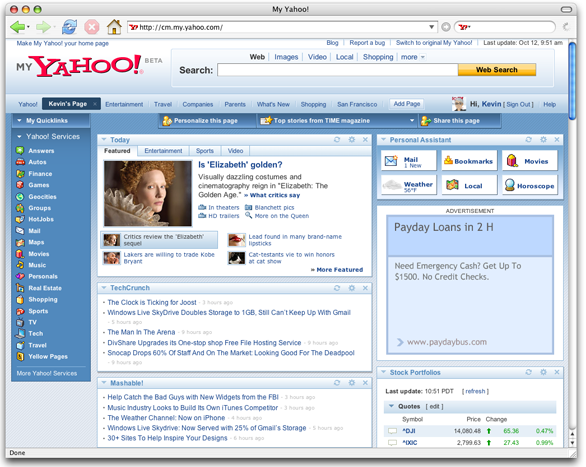Collapse the Personal Assistant module
Image resolution: width=586 pixels, height=467 pixels.
click(383, 139)
